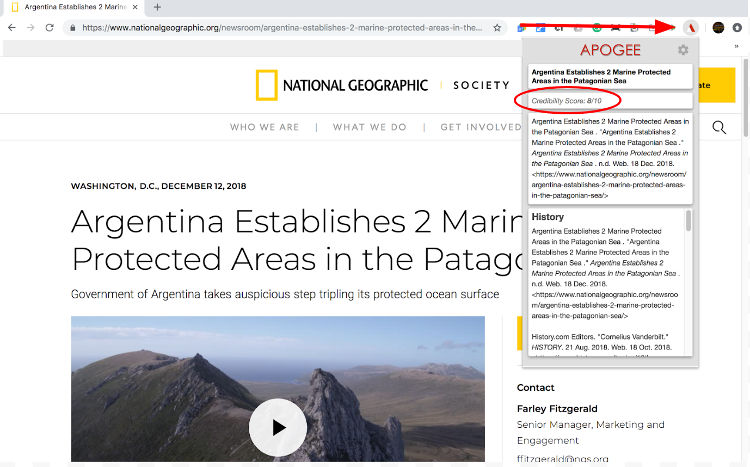Click the subheading about tripling ocean surface
This screenshot has height=467, width=750.
tap(285, 294)
